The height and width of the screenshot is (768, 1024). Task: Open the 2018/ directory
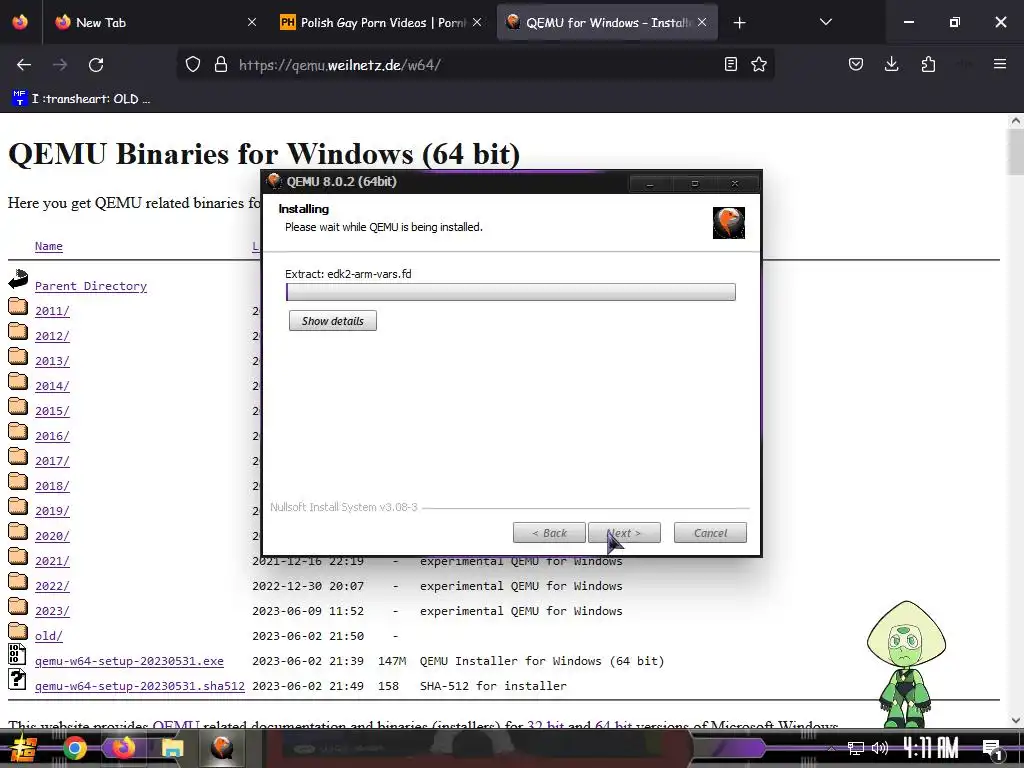52,486
